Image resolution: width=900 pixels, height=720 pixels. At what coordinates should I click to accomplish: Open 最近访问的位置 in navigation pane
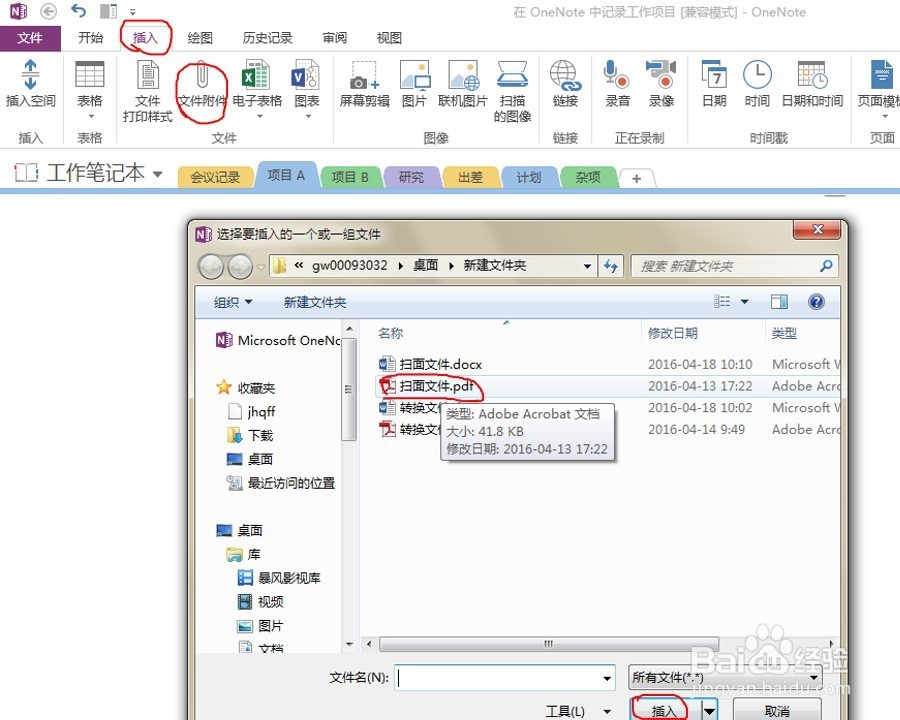291,483
